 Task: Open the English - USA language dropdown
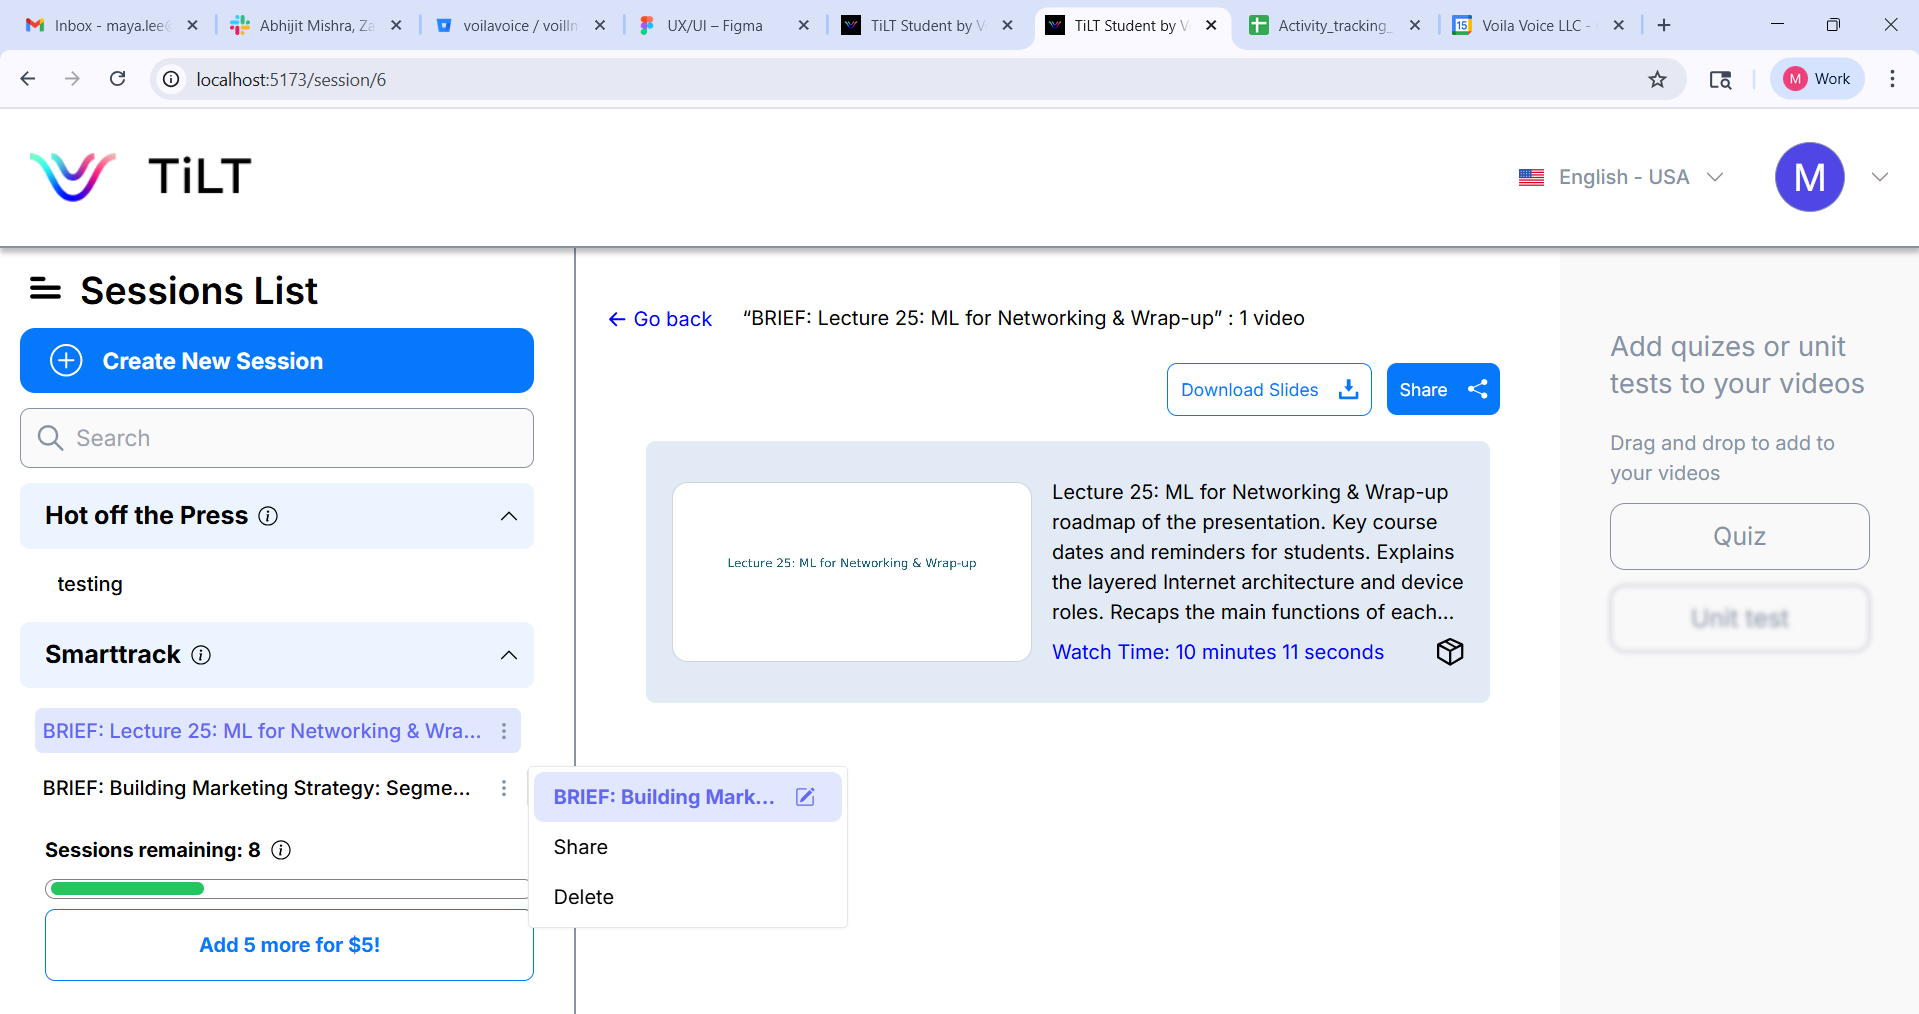click(1621, 177)
